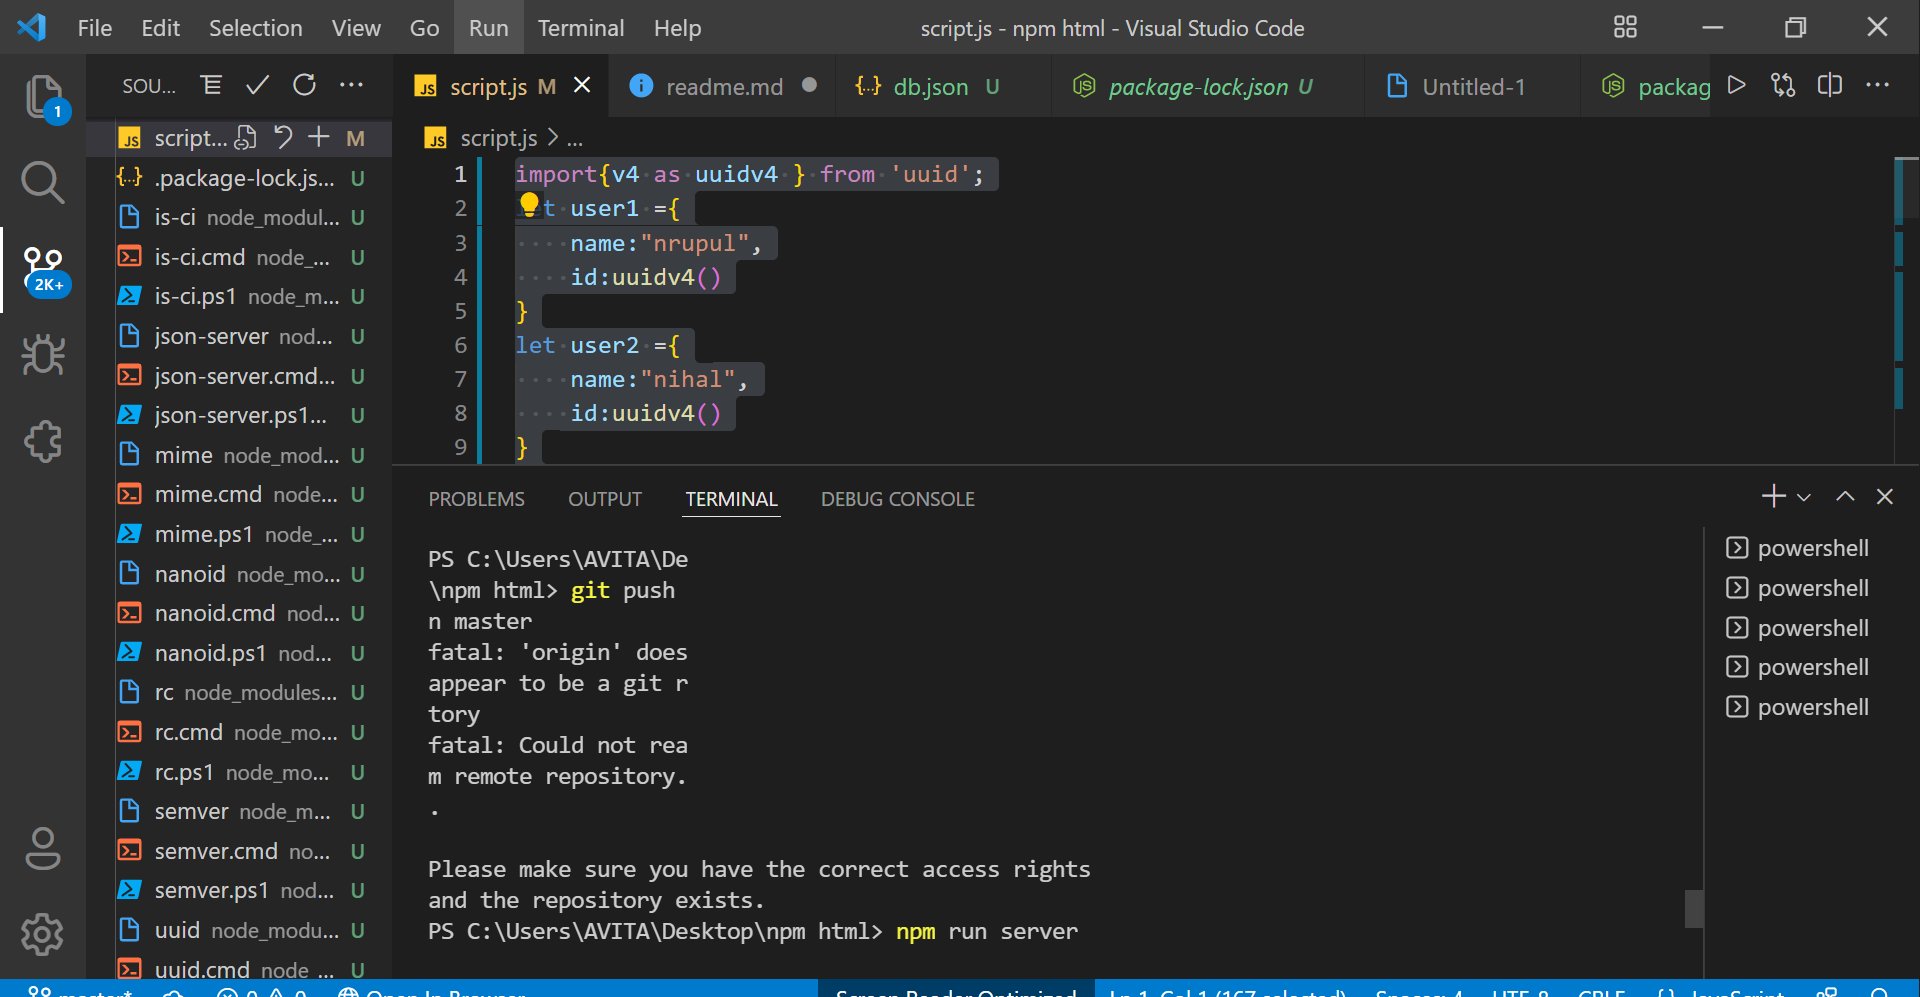Click the lightbulb code action icon
This screenshot has height=997, width=1920.
tap(529, 205)
